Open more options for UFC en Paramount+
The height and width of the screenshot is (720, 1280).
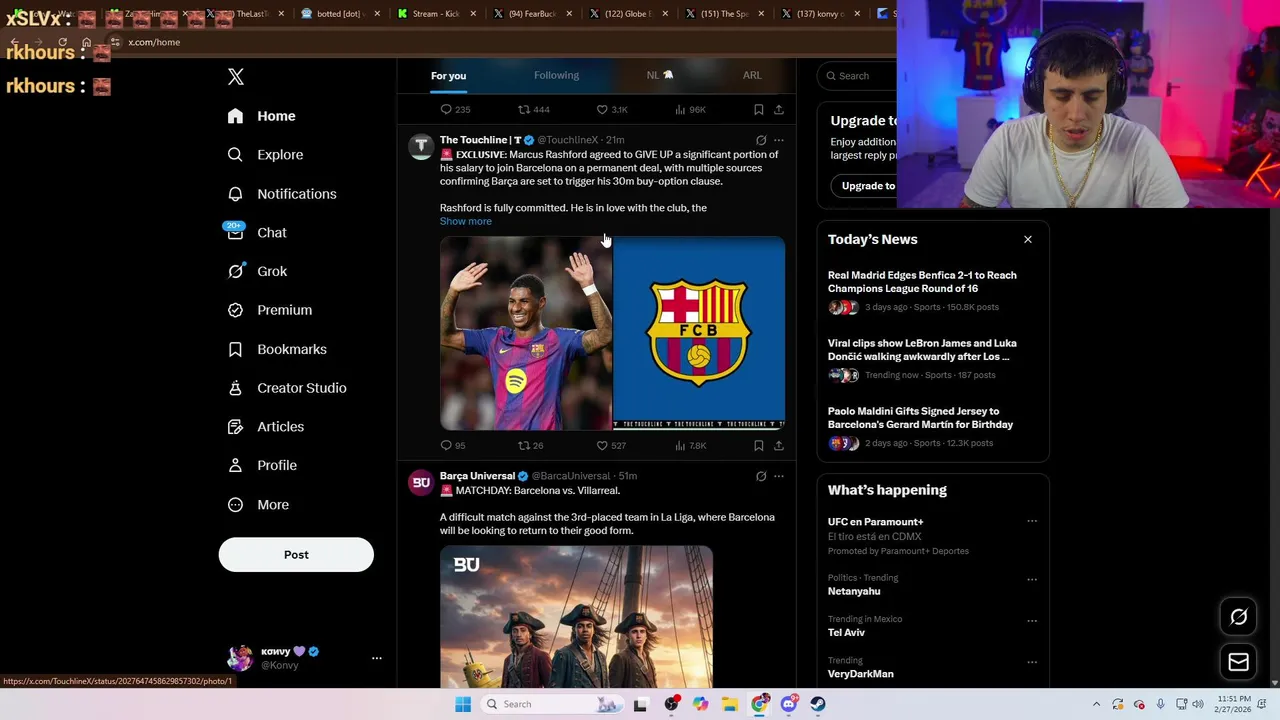point(1032,521)
